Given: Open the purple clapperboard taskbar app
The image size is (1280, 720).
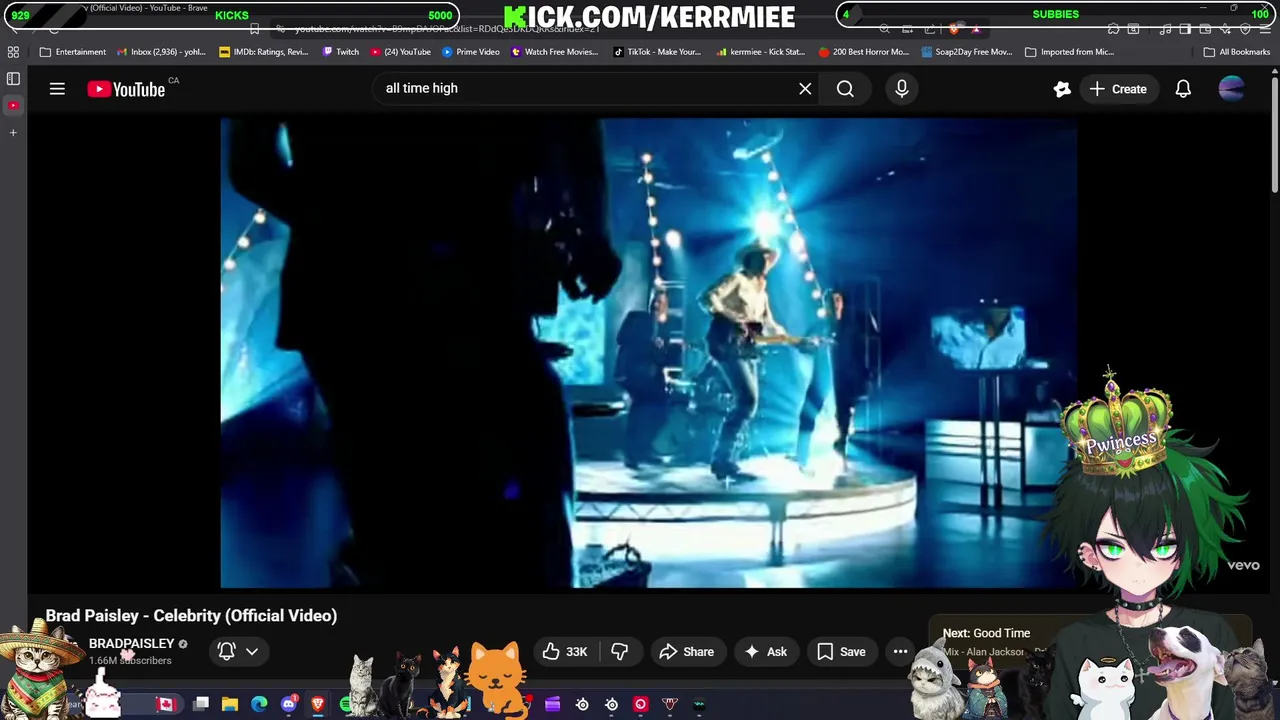Looking at the screenshot, I should (552, 705).
